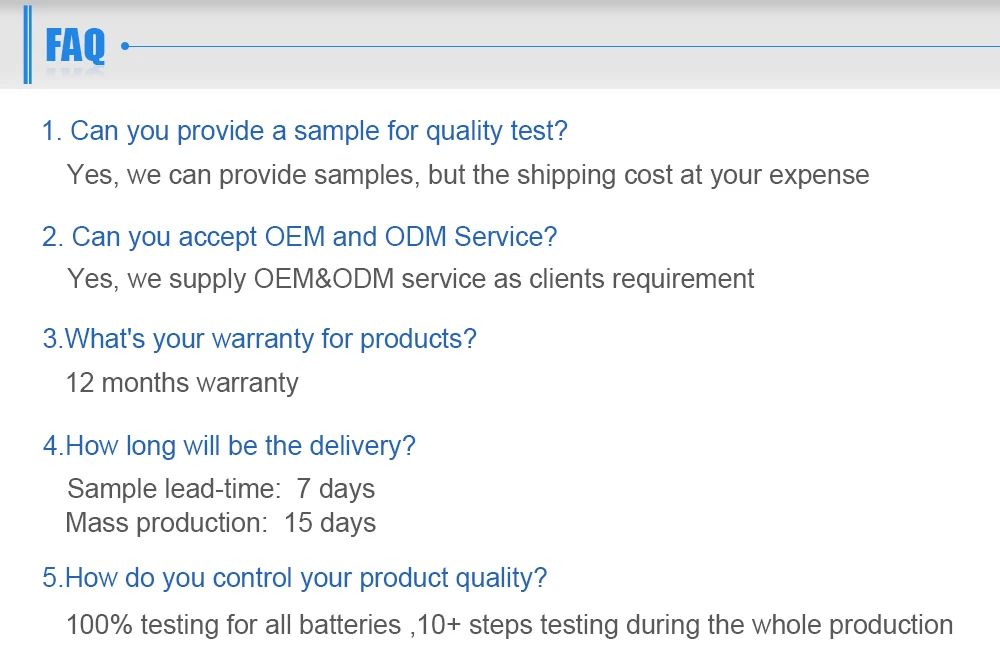
Task: Open the OEM and ODM Service question
Action: click(x=299, y=237)
